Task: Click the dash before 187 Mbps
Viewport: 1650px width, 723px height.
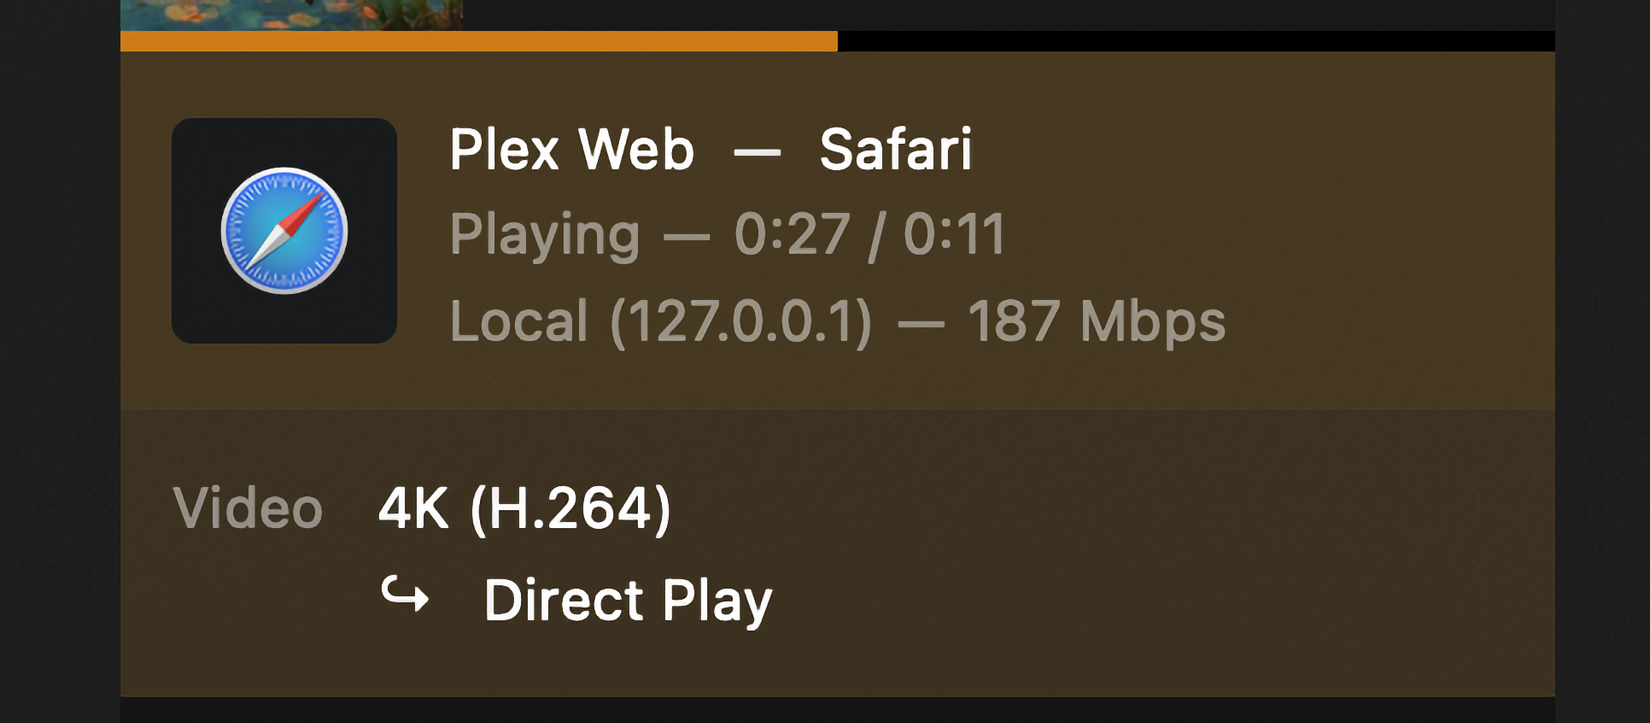Action: (920, 324)
